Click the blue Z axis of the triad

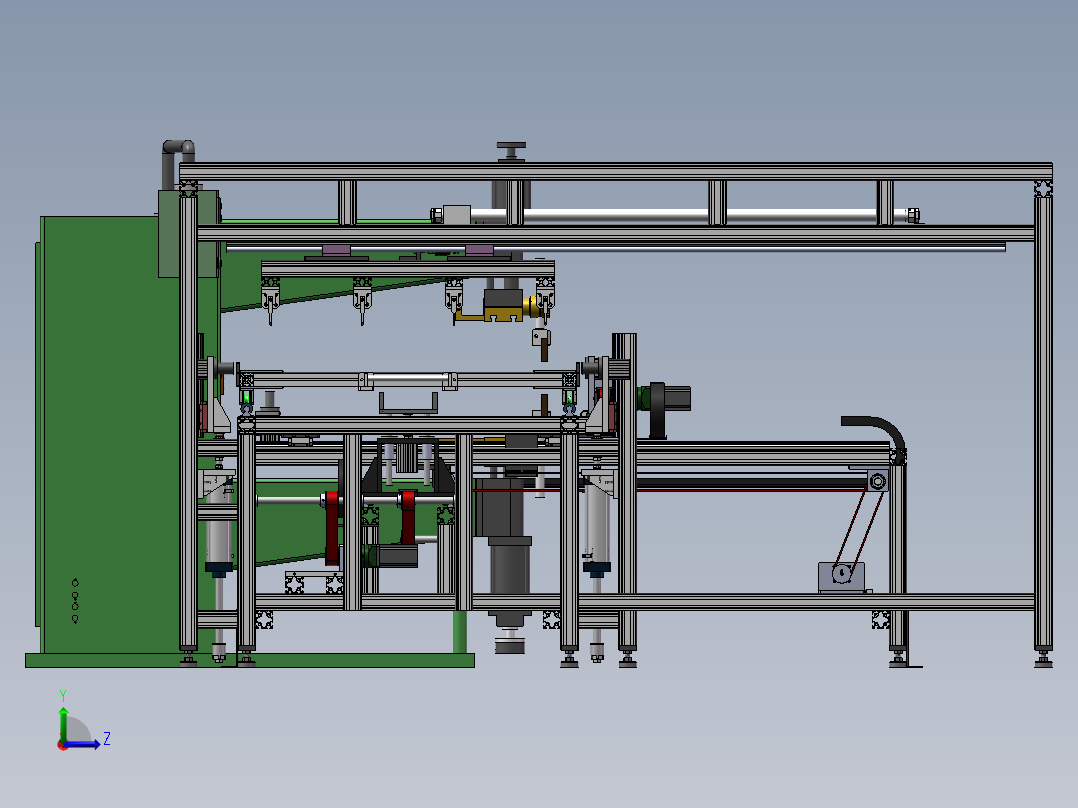(82, 743)
